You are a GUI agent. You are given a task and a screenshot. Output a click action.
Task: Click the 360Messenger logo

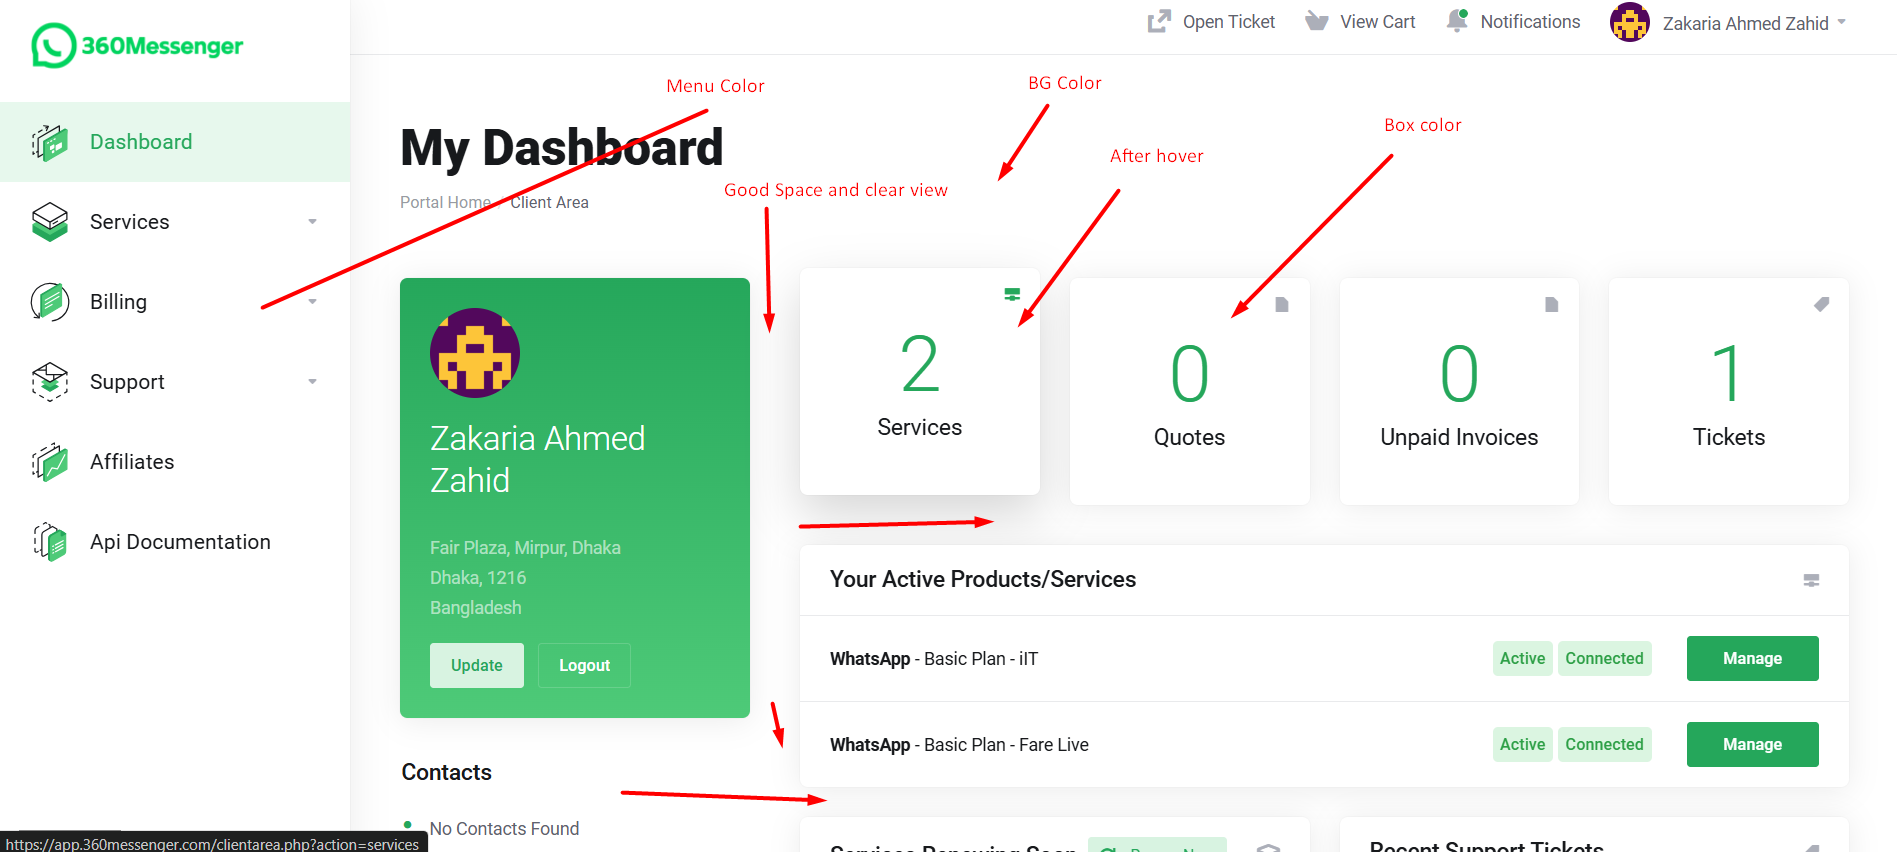click(137, 46)
